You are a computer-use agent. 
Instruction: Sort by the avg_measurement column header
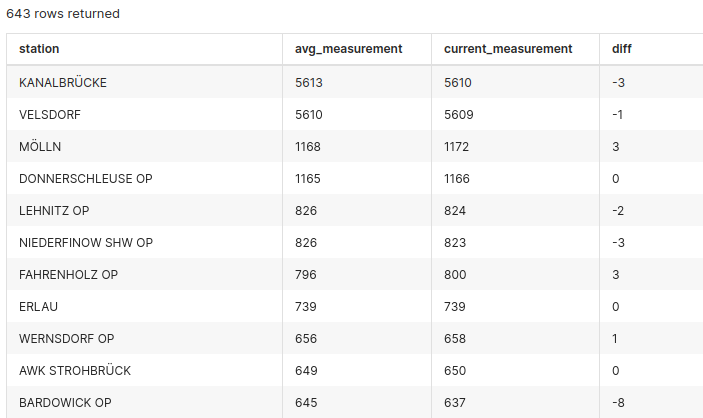click(x=348, y=48)
